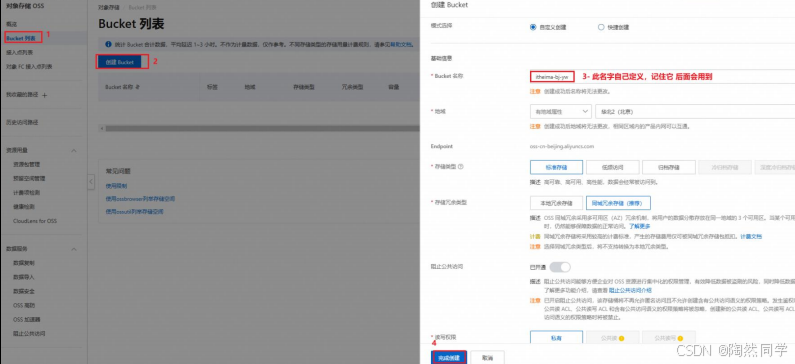Viewport: 795px width, 364px height.
Task: Click the warning icon on 公共读写
Action: coord(680,338)
